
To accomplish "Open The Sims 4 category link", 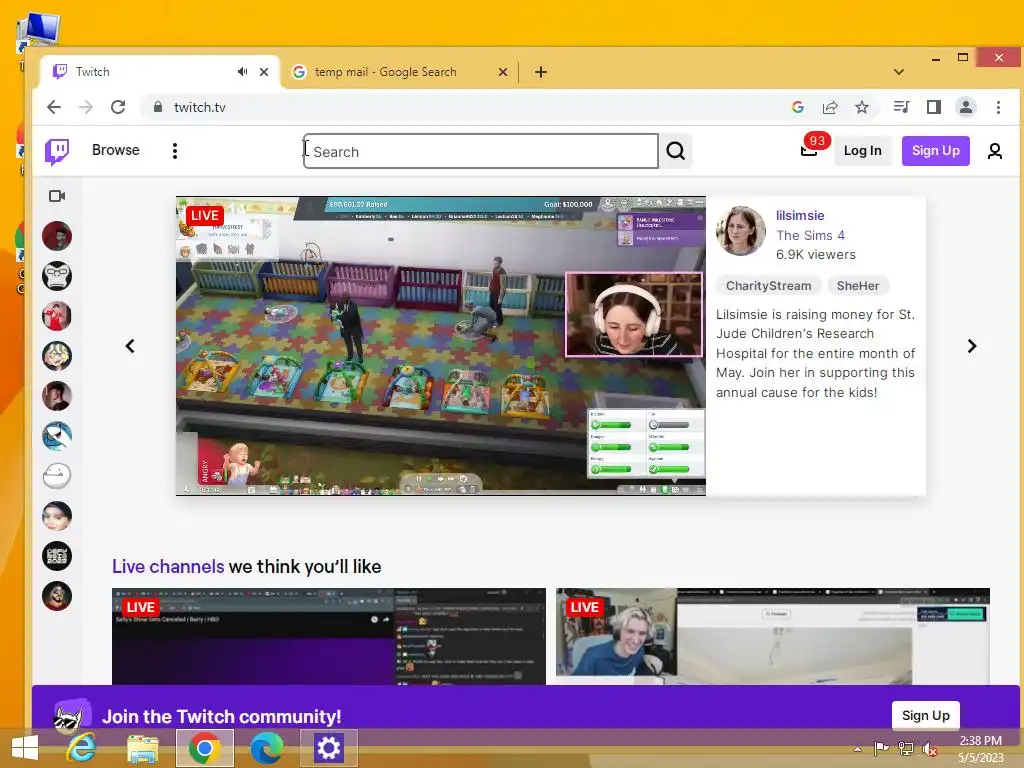I will (x=810, y=235).
